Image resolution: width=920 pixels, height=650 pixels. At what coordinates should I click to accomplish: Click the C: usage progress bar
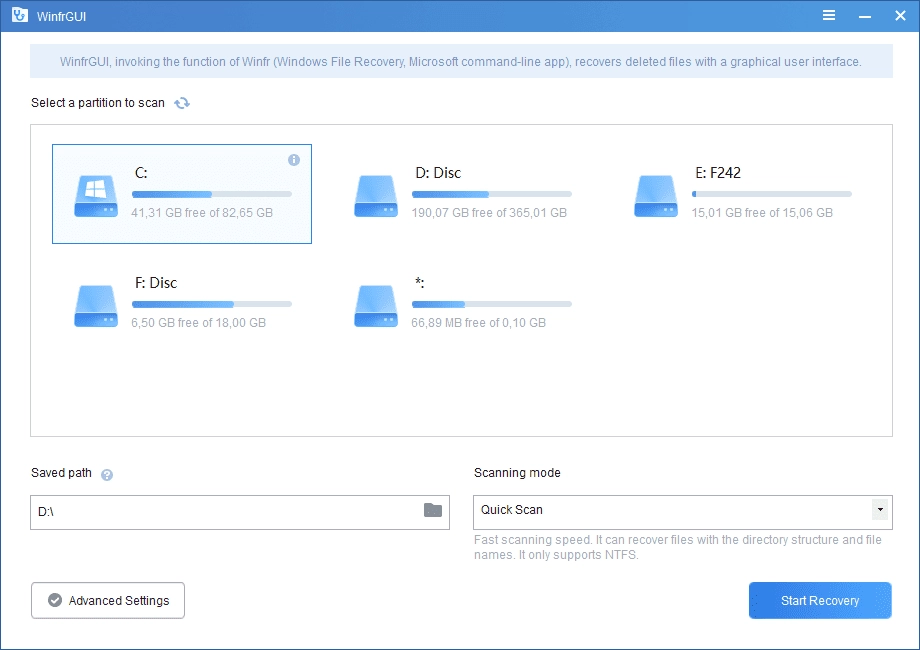212,194
